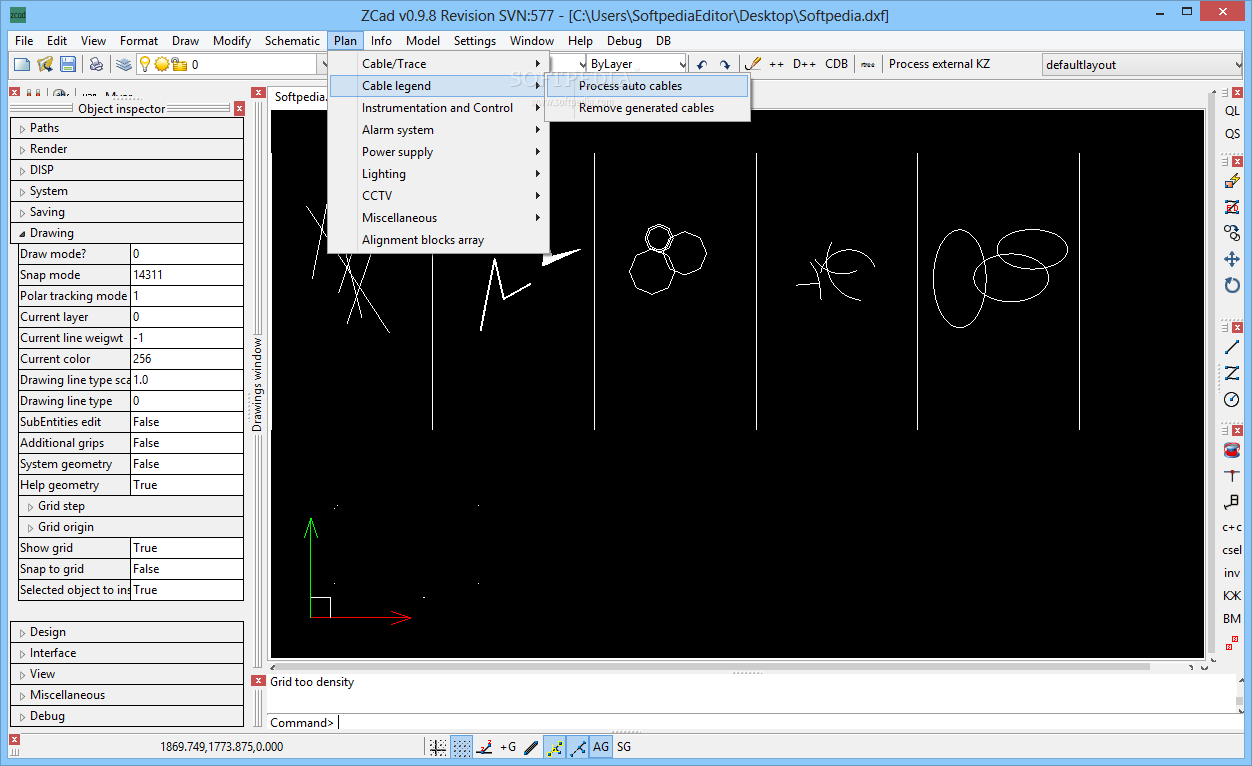Open the Layers manager icon
1252x766 pixels.
tap(123, 64)
